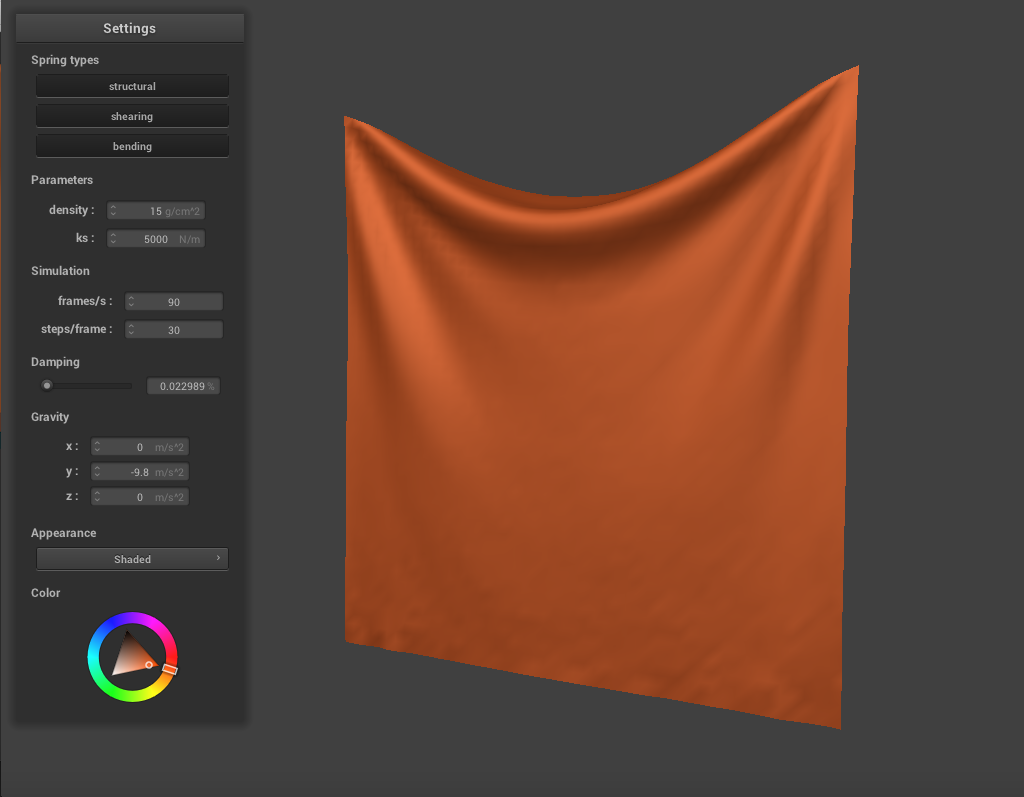The image size is (1024, 797).
Task: Click the steps/frame value 30 field
Action: click(x=174, y=330)
